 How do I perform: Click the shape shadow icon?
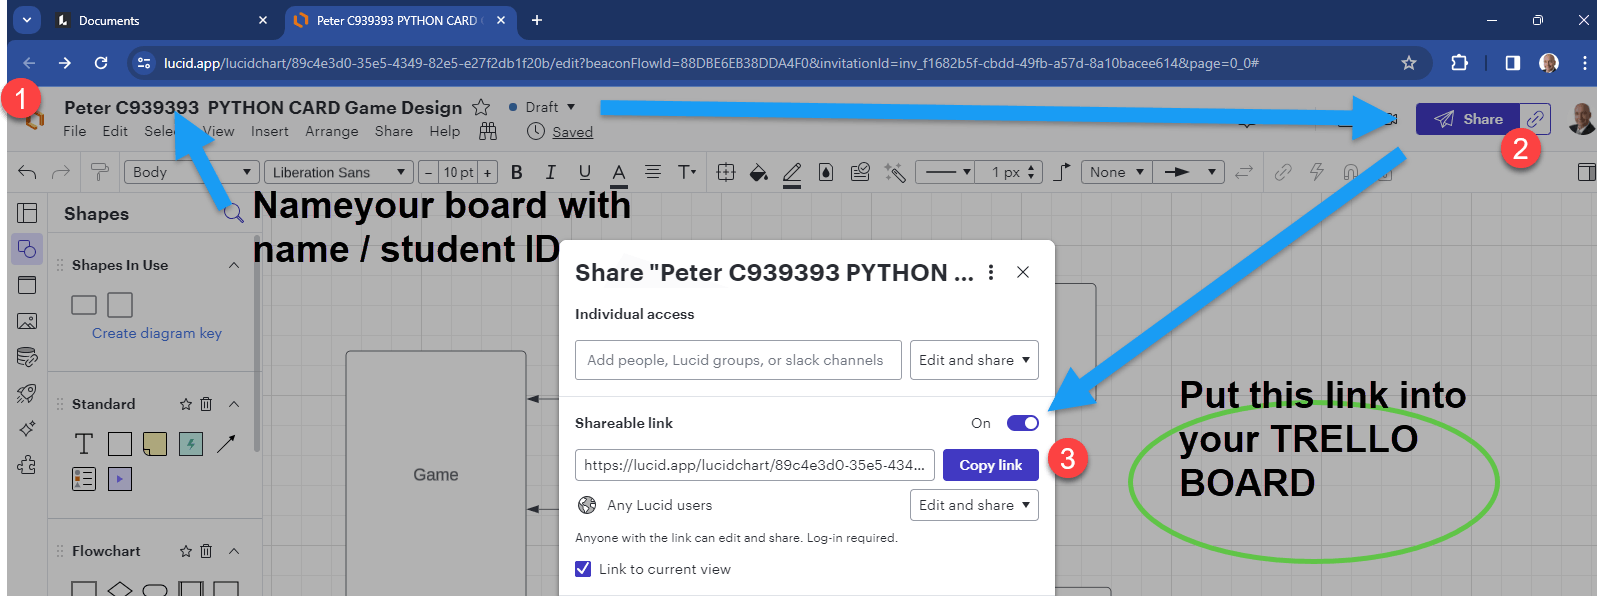click(x=826, y=172)
